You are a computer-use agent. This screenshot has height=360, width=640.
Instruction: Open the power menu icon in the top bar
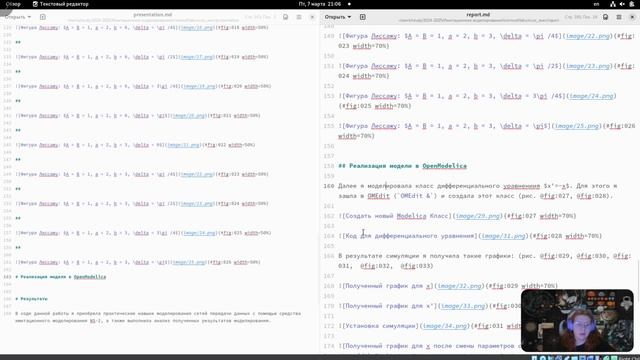click(632, 4)
